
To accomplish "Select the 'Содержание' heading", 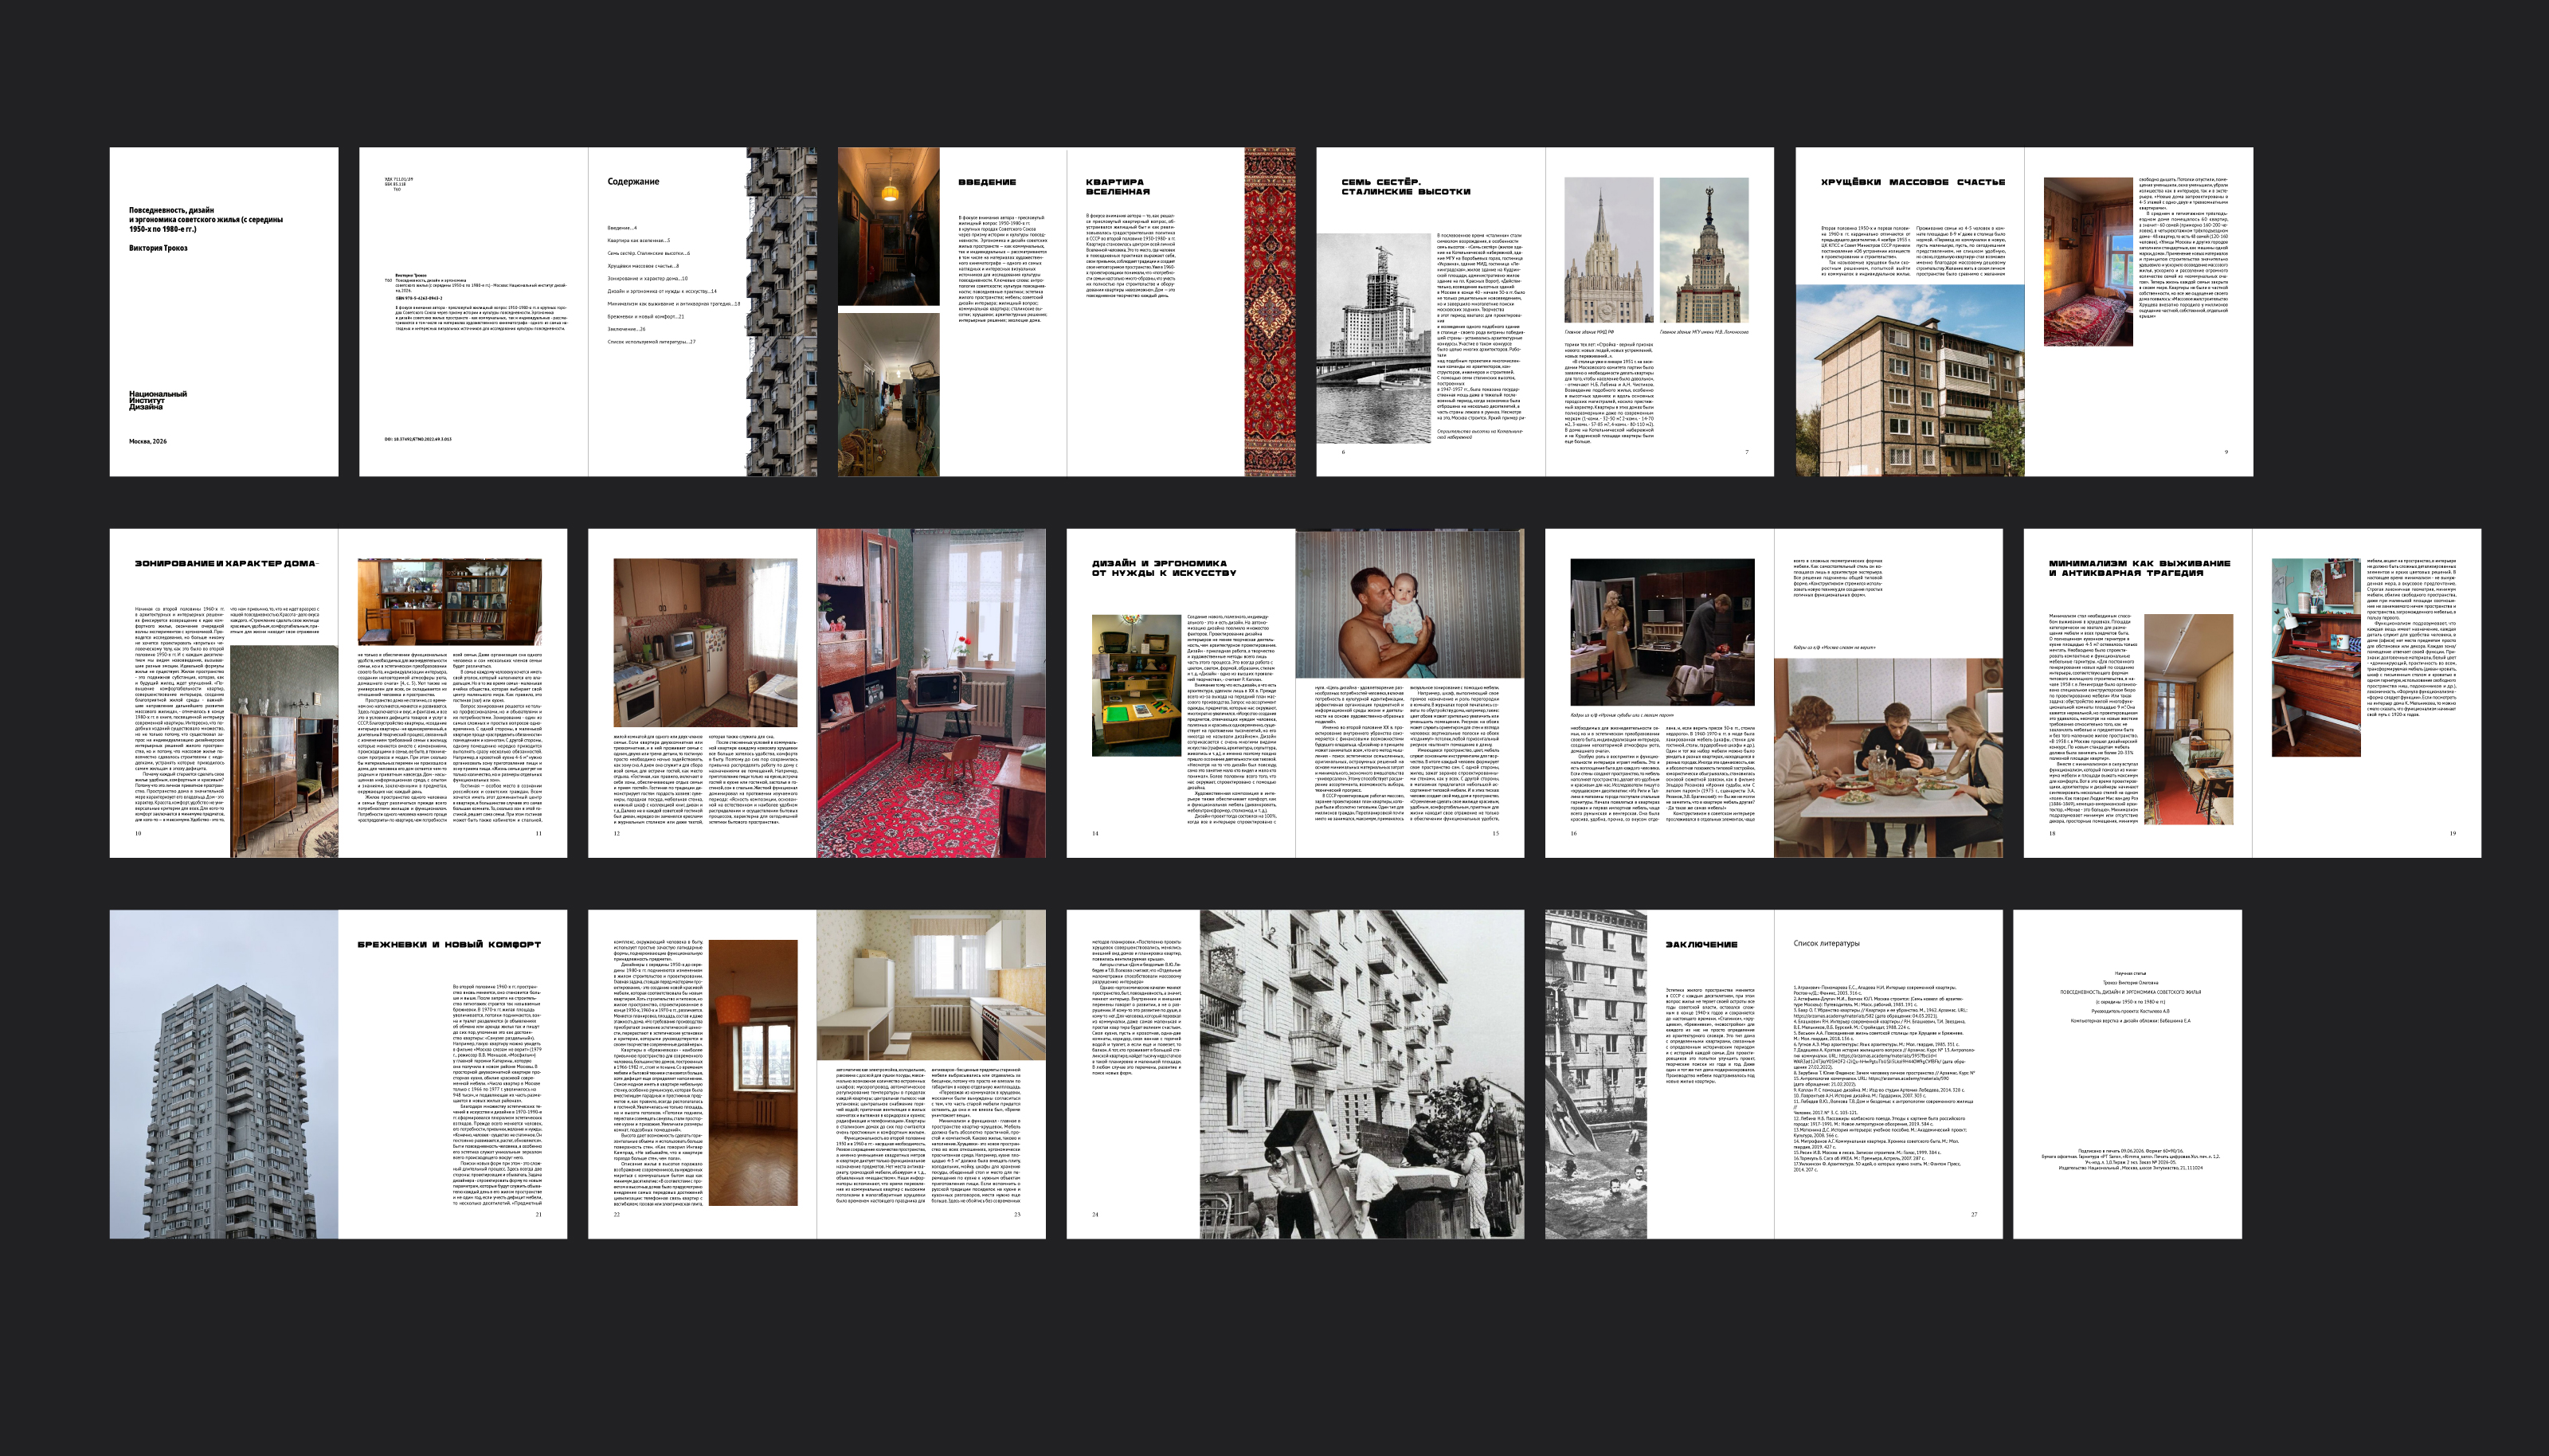I will 633,182.
